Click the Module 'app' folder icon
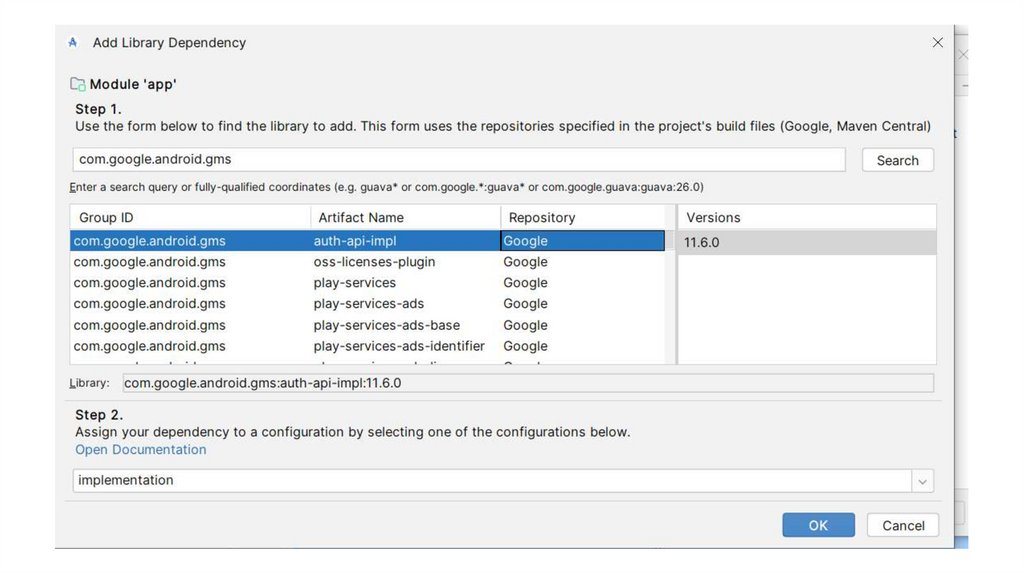 tap(77, 84)
